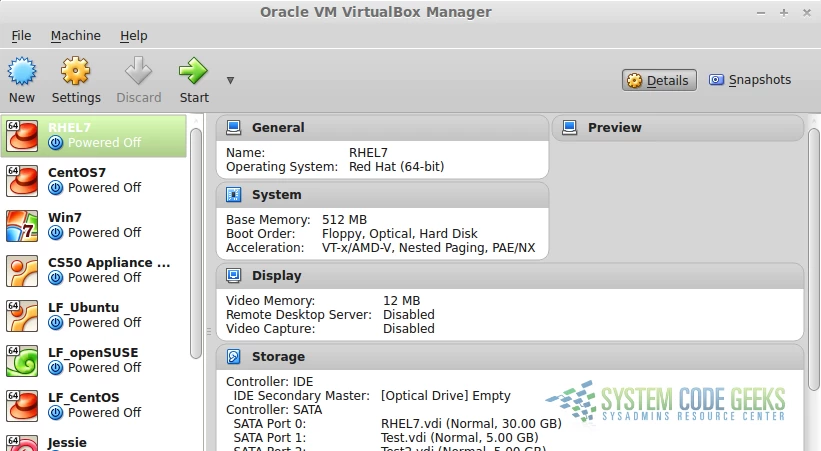
Task: Select the LF_openSUSE machine icon
Action: tap(22, 360)
